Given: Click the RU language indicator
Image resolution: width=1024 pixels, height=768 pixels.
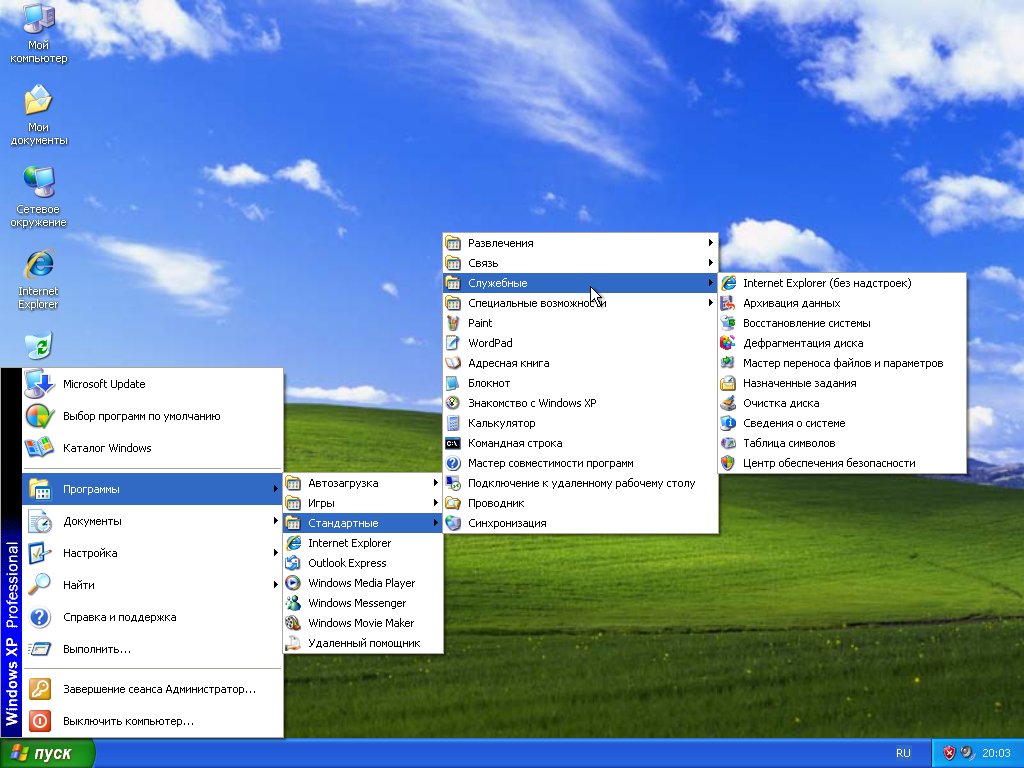Looking at the screenshot, I should pyautogui.click(x=903, y=753).
